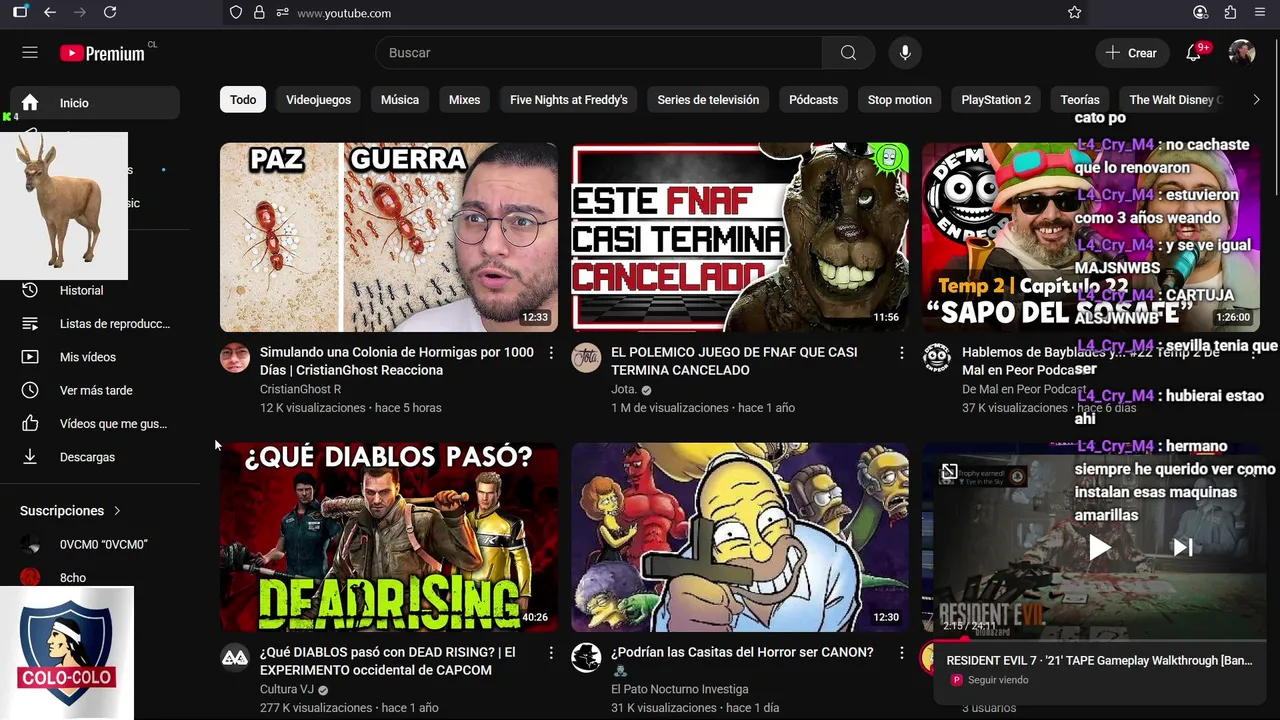
Task: Select the Videojuegos filter chip
Action: [x=318, y=100]
